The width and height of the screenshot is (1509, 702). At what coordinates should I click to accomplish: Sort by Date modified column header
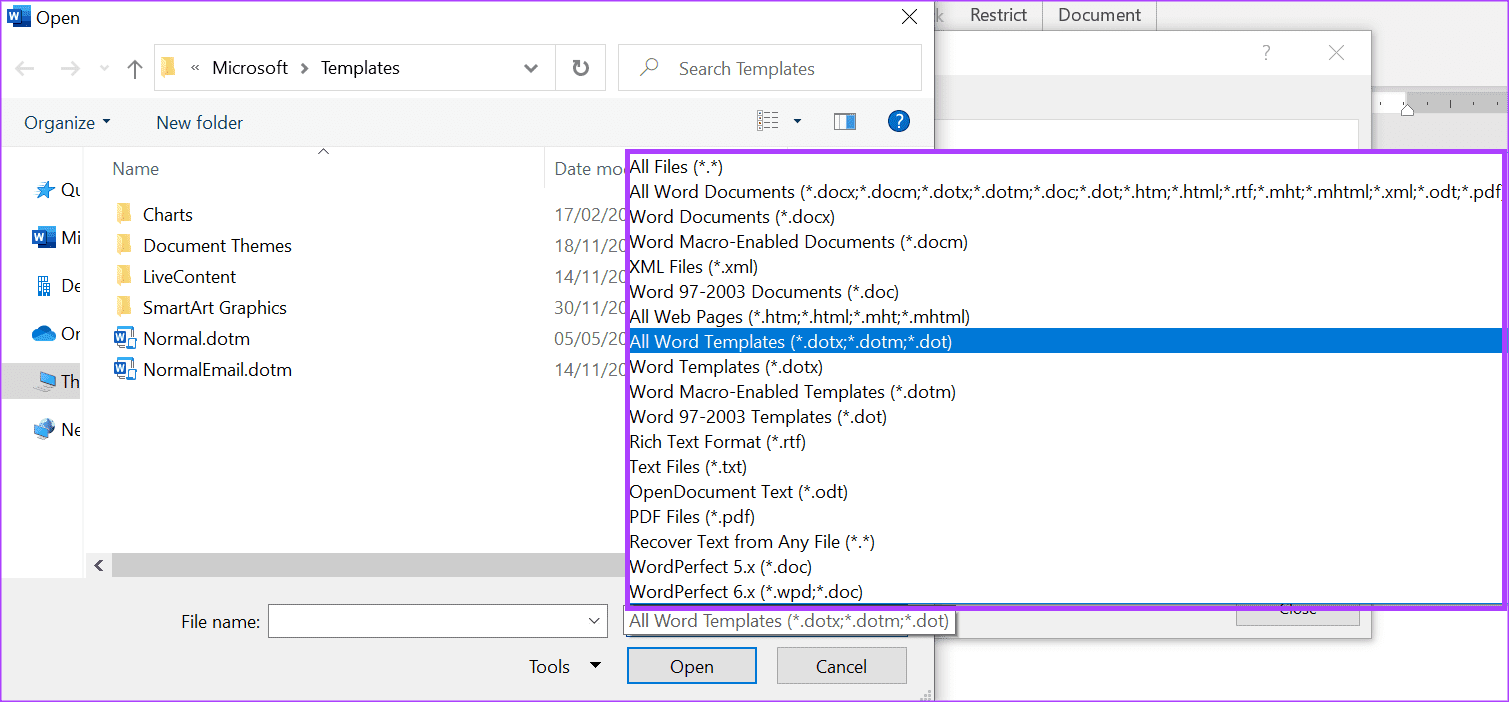[588, 169]
